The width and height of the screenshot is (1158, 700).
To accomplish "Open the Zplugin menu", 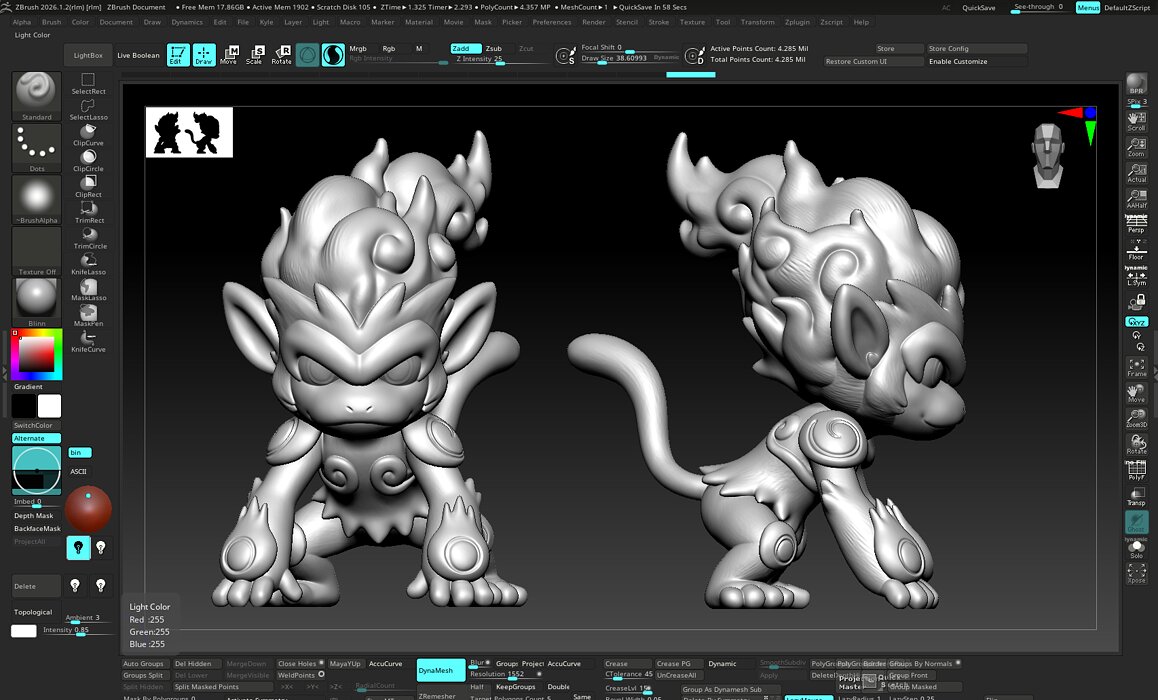I will click(797, 22).
